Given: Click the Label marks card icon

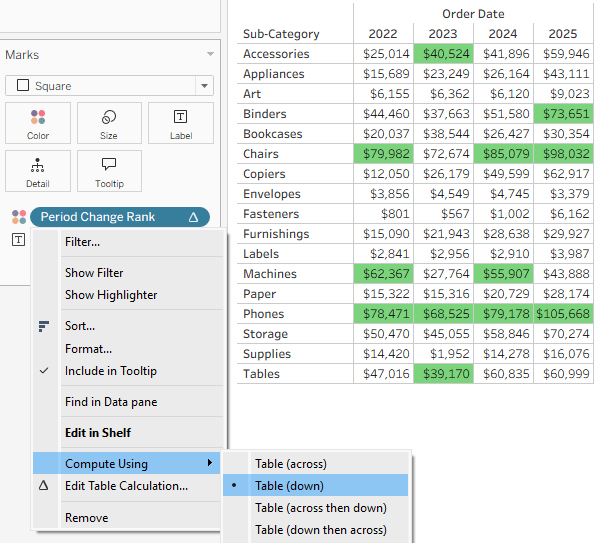Looking at the screenshot, I should 180,117.
